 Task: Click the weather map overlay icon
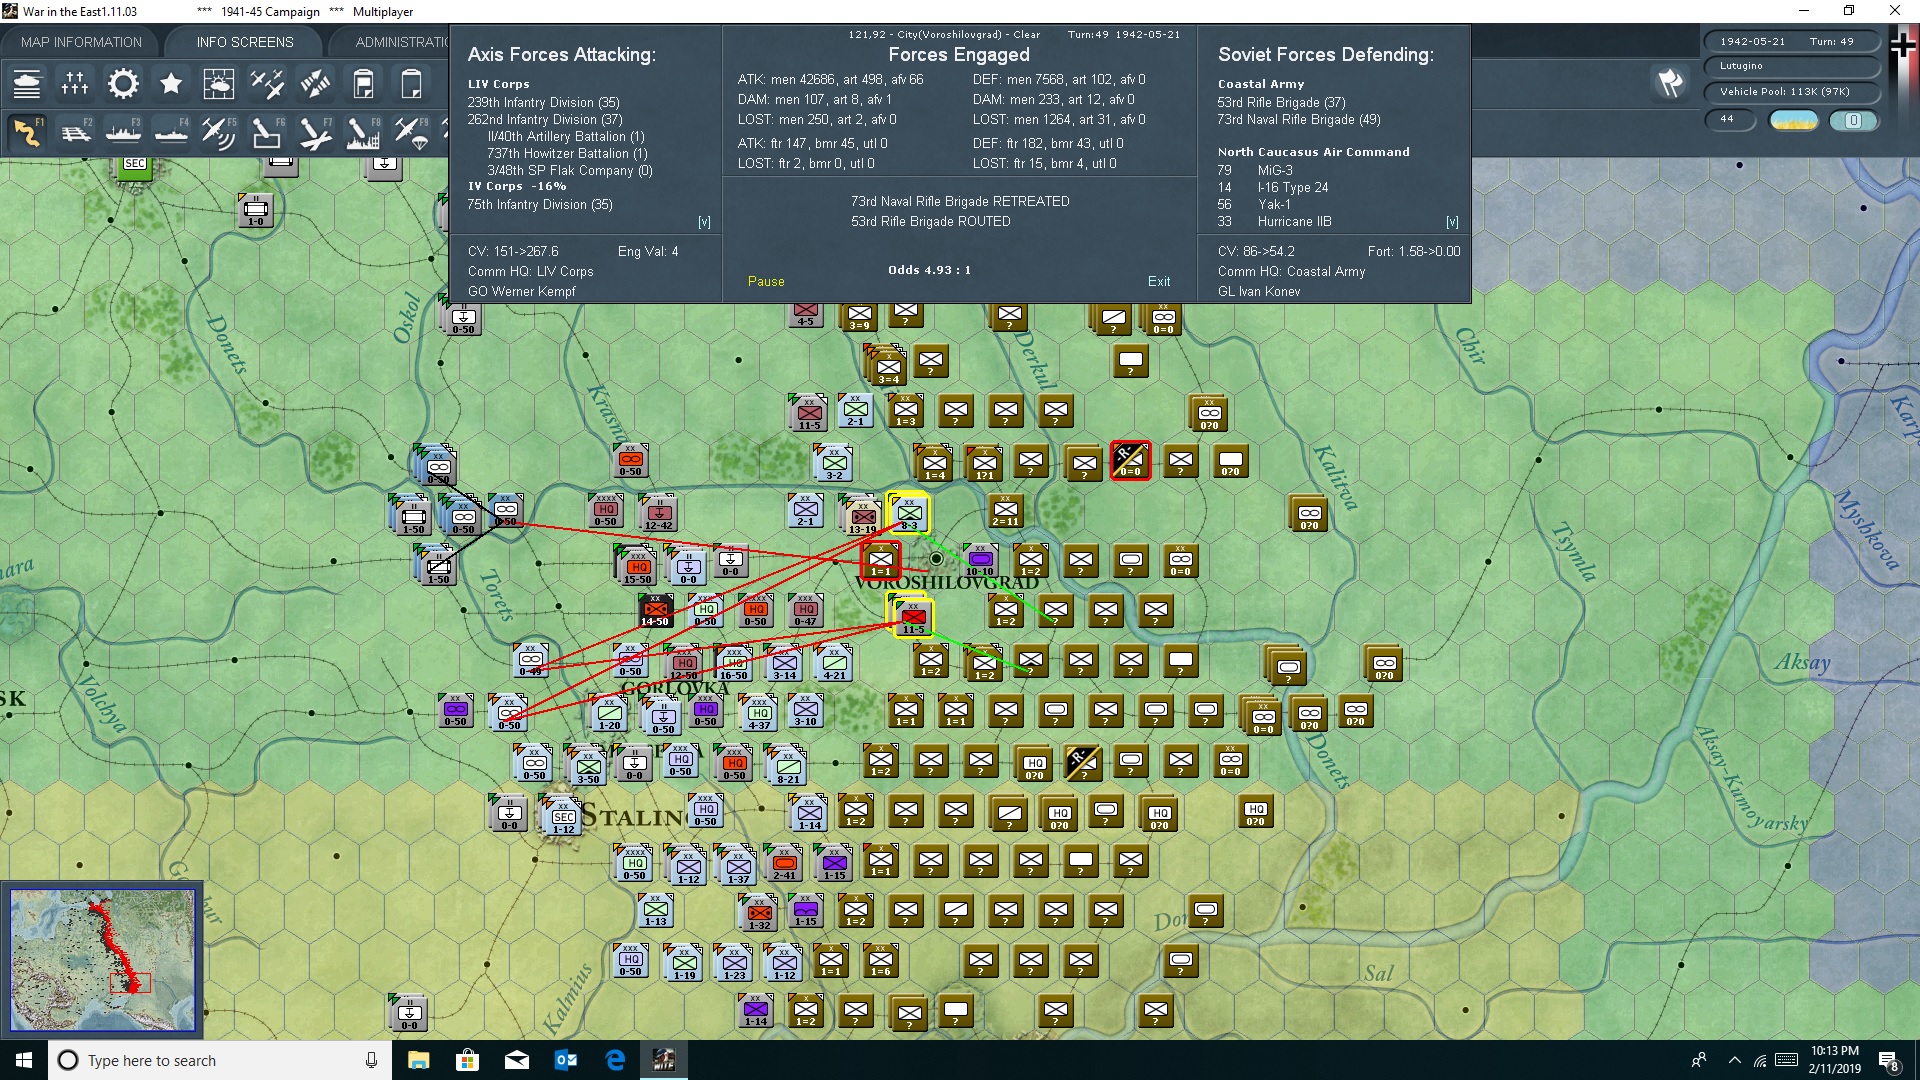coord(219,84)
